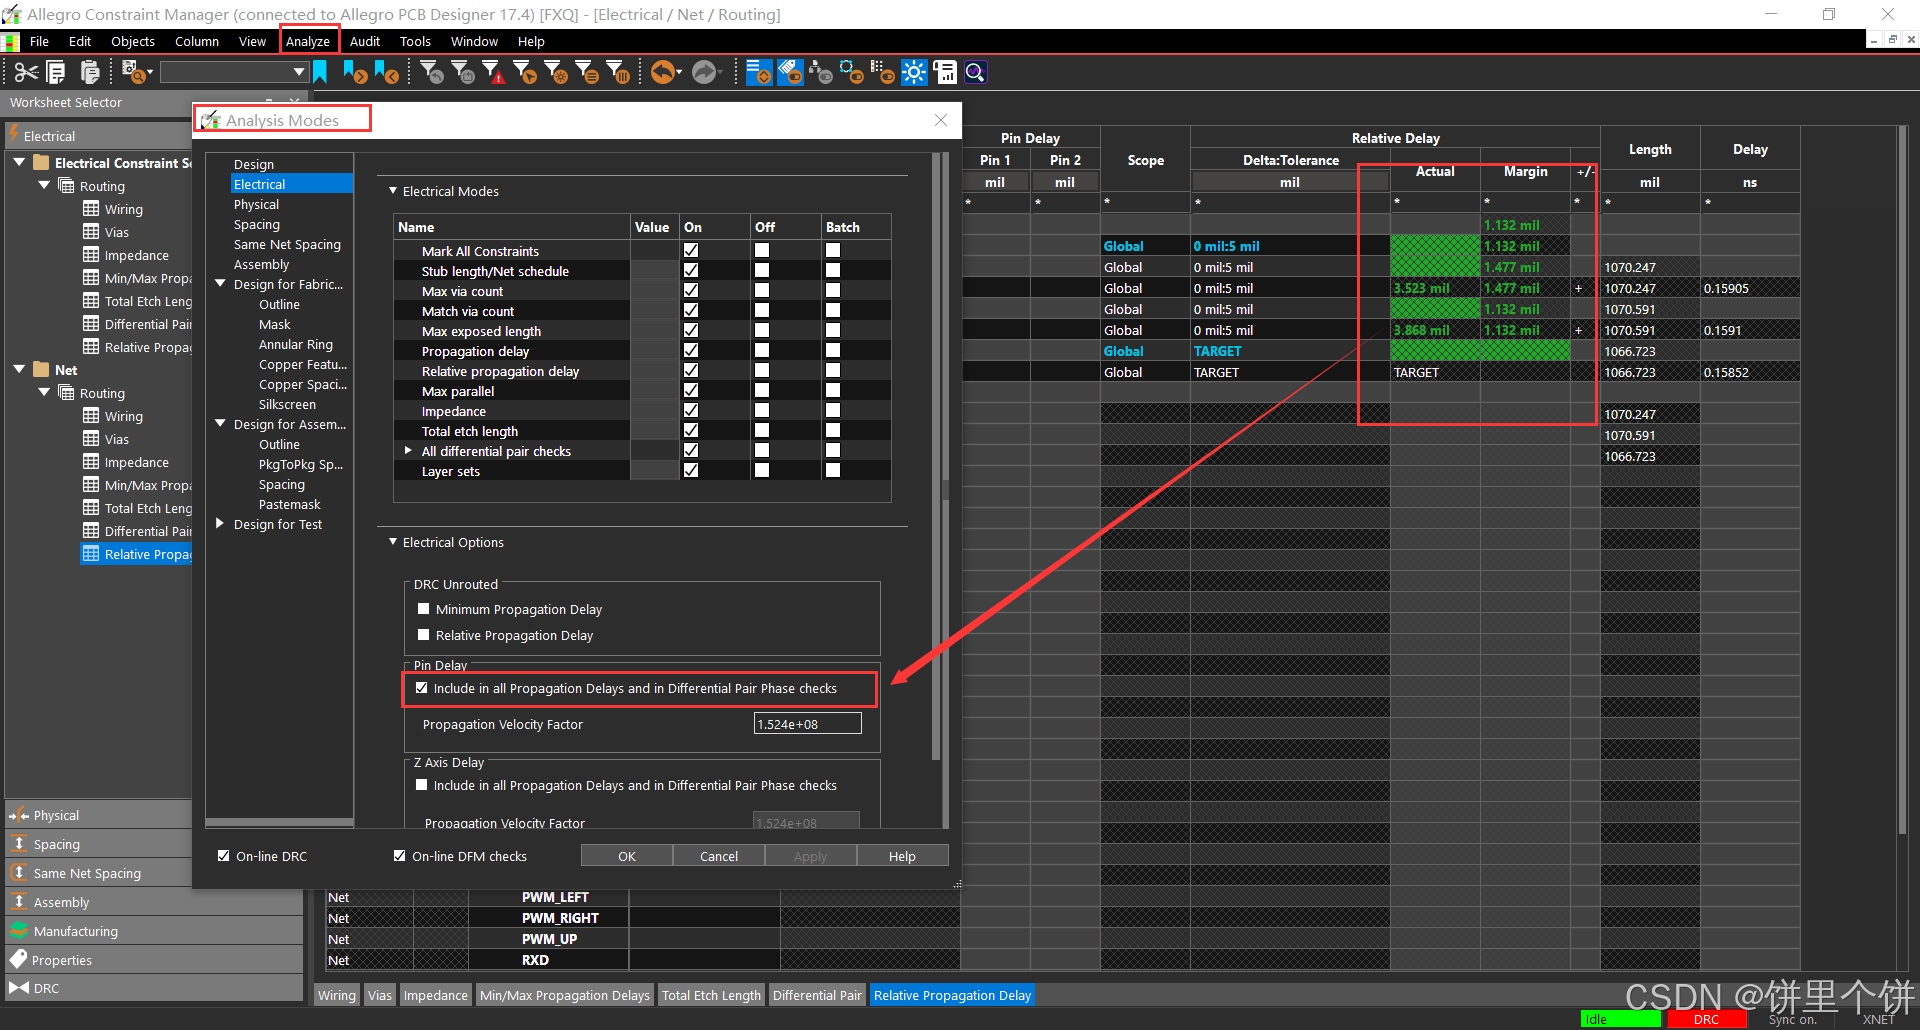Select Same Net Spacing in Analysis Modes tree

[287, 244]
